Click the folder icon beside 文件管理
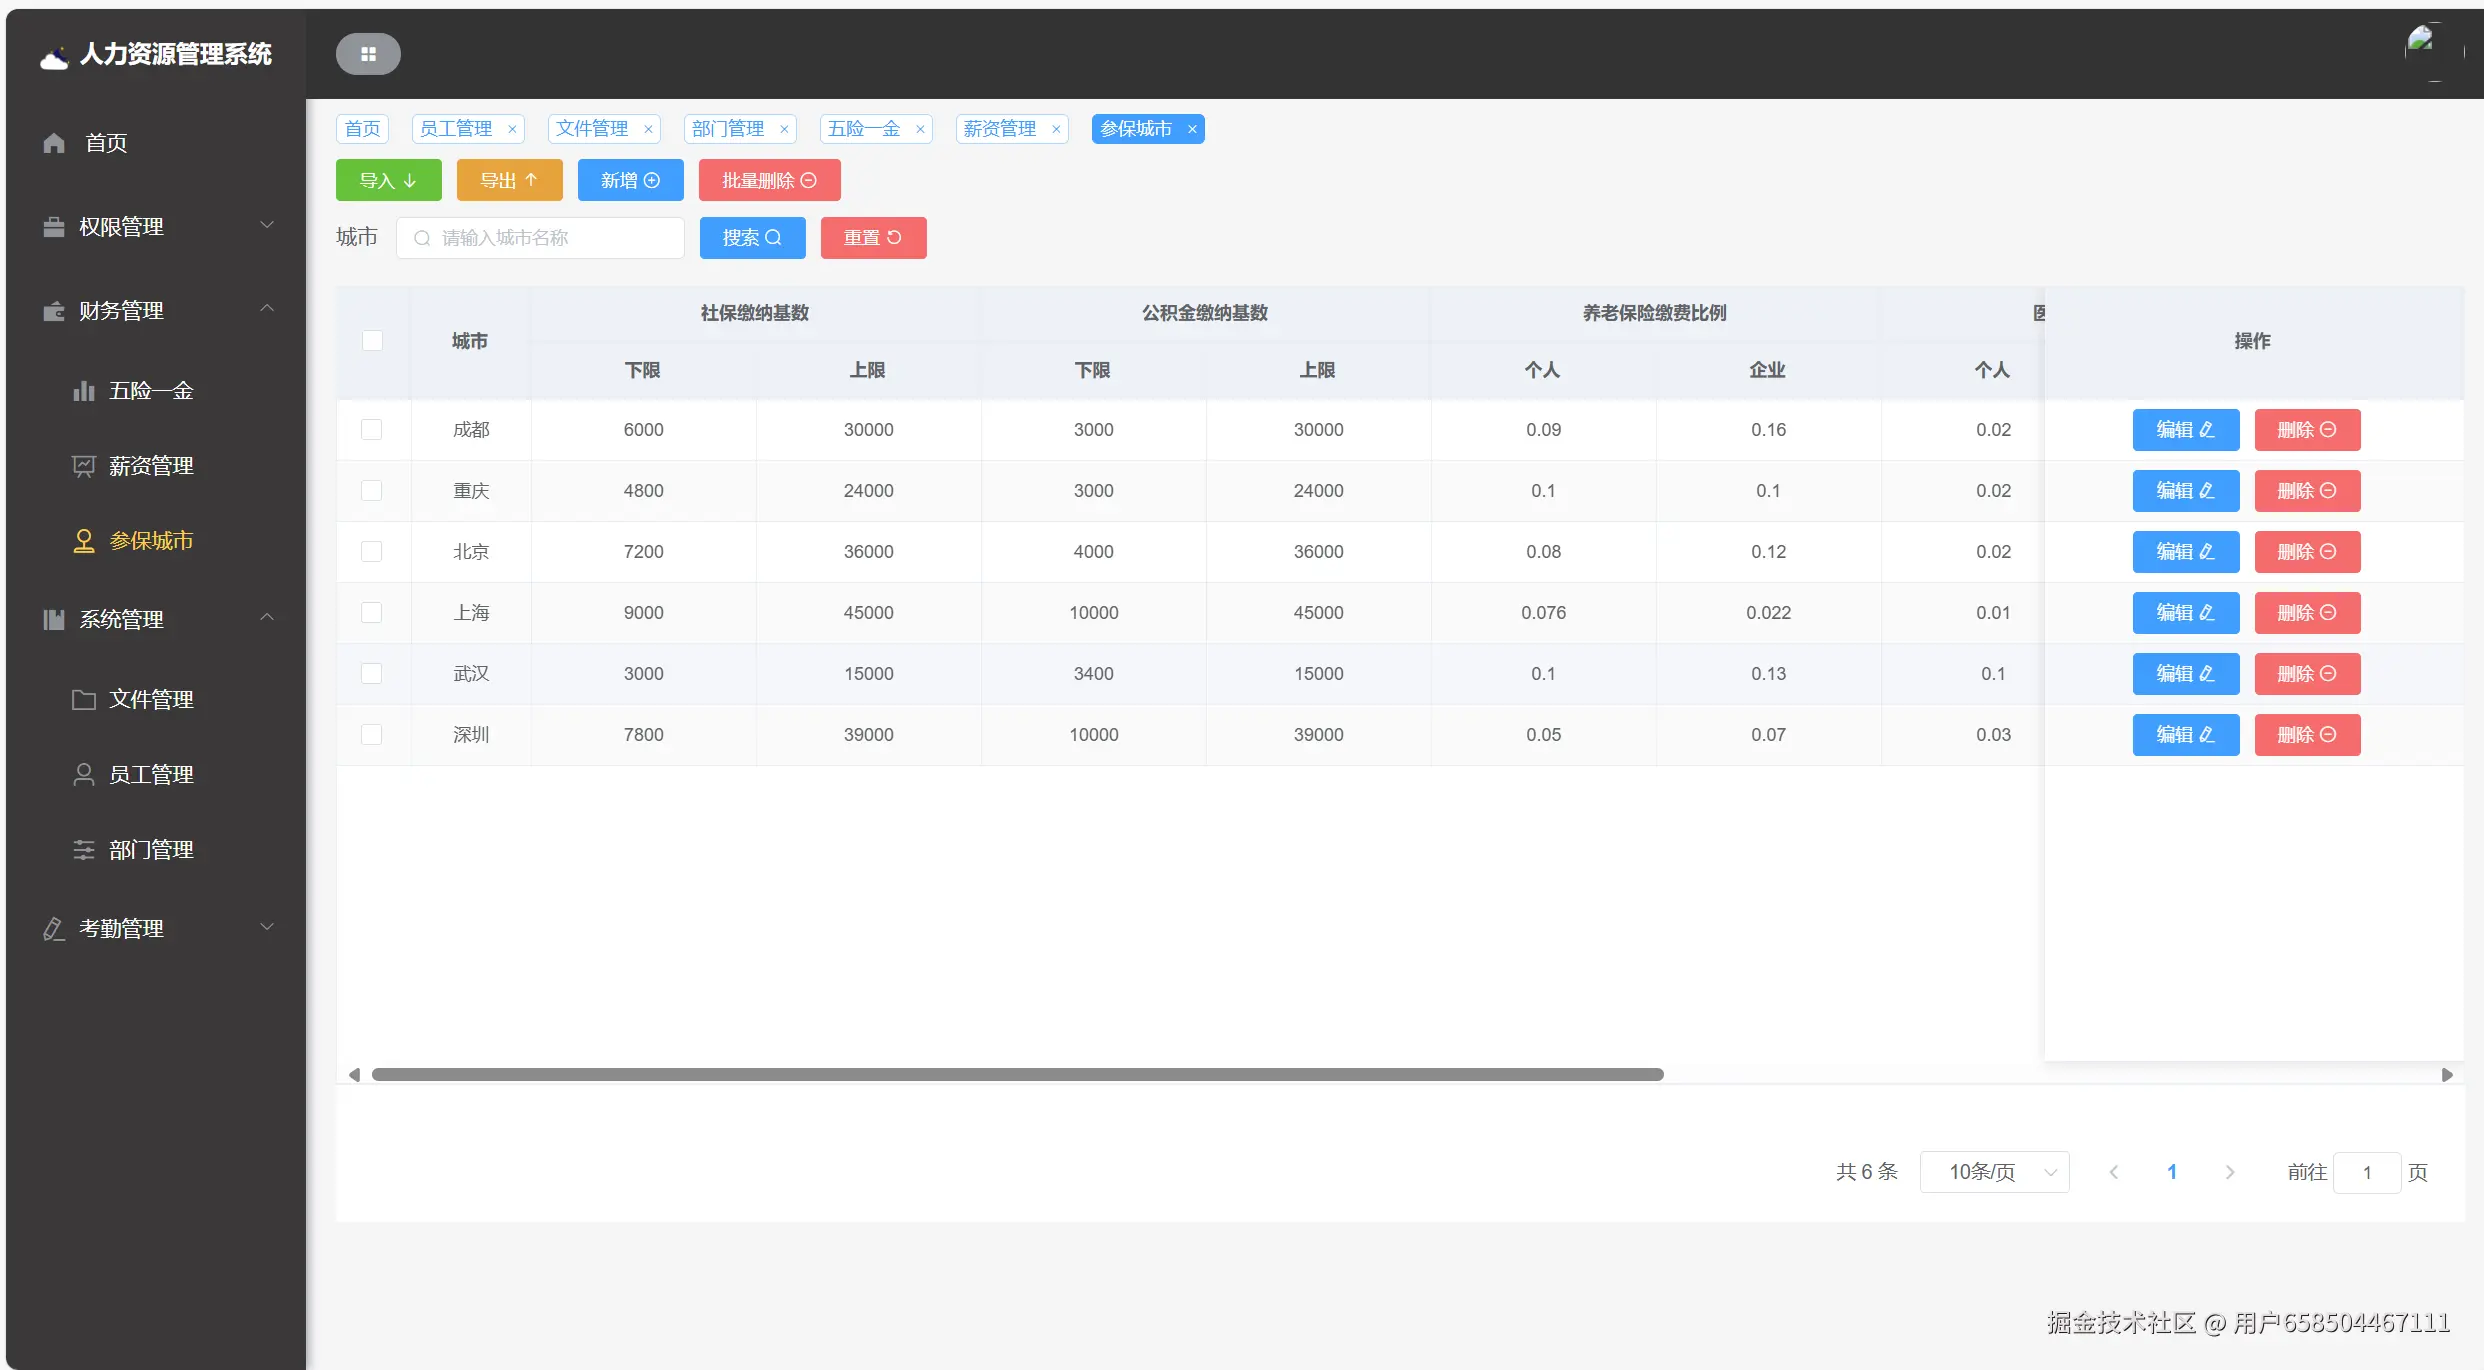The height and width of the screenshot is (1370, 2484). pyautogui.click(x=84, y=700)
